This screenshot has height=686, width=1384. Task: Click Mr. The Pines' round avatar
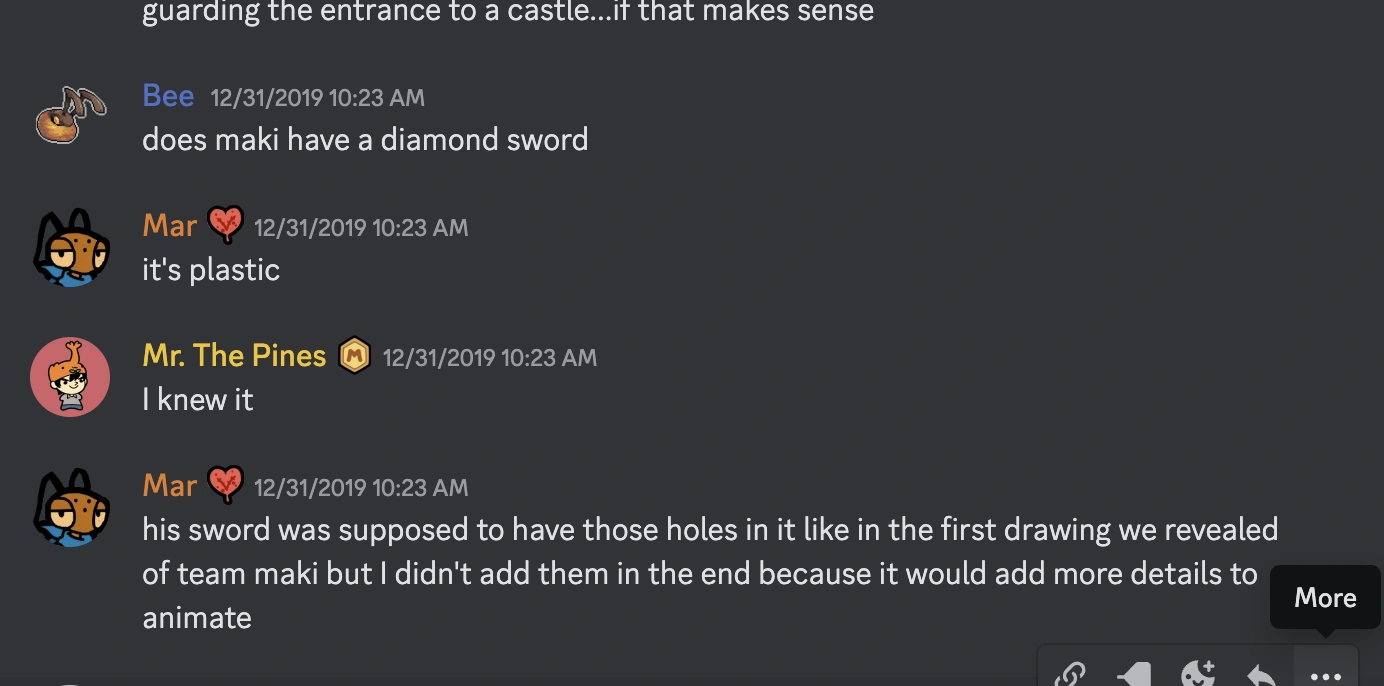70,377
